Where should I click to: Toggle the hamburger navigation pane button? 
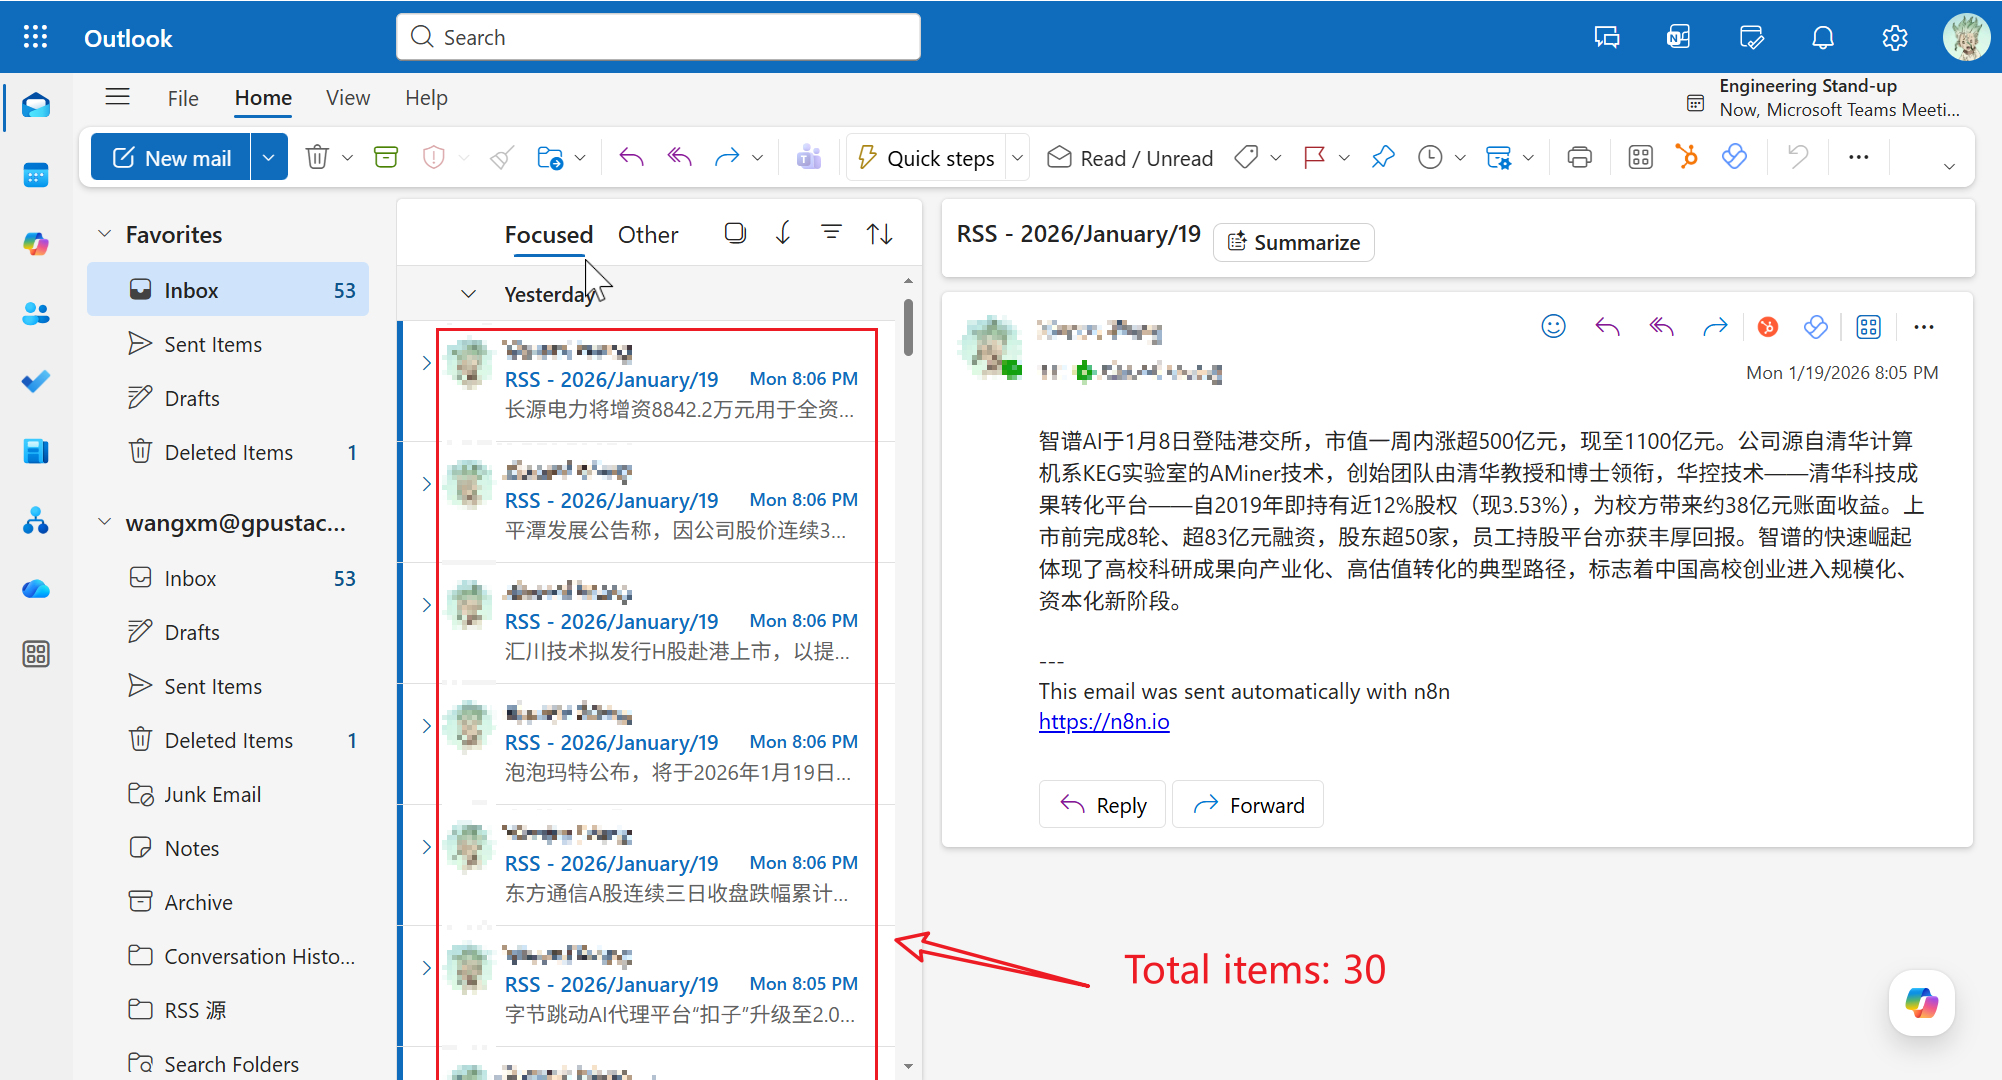(x=118, y=97)
